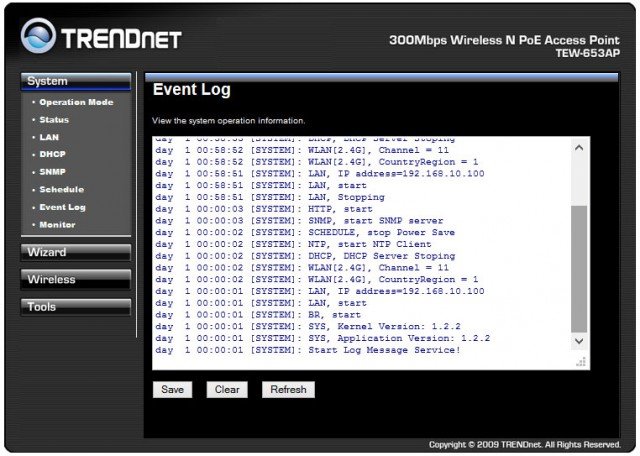Screen dimensions: 640x456
Task: Click the event log scrollbar thumb
Action: coord(579,268)
